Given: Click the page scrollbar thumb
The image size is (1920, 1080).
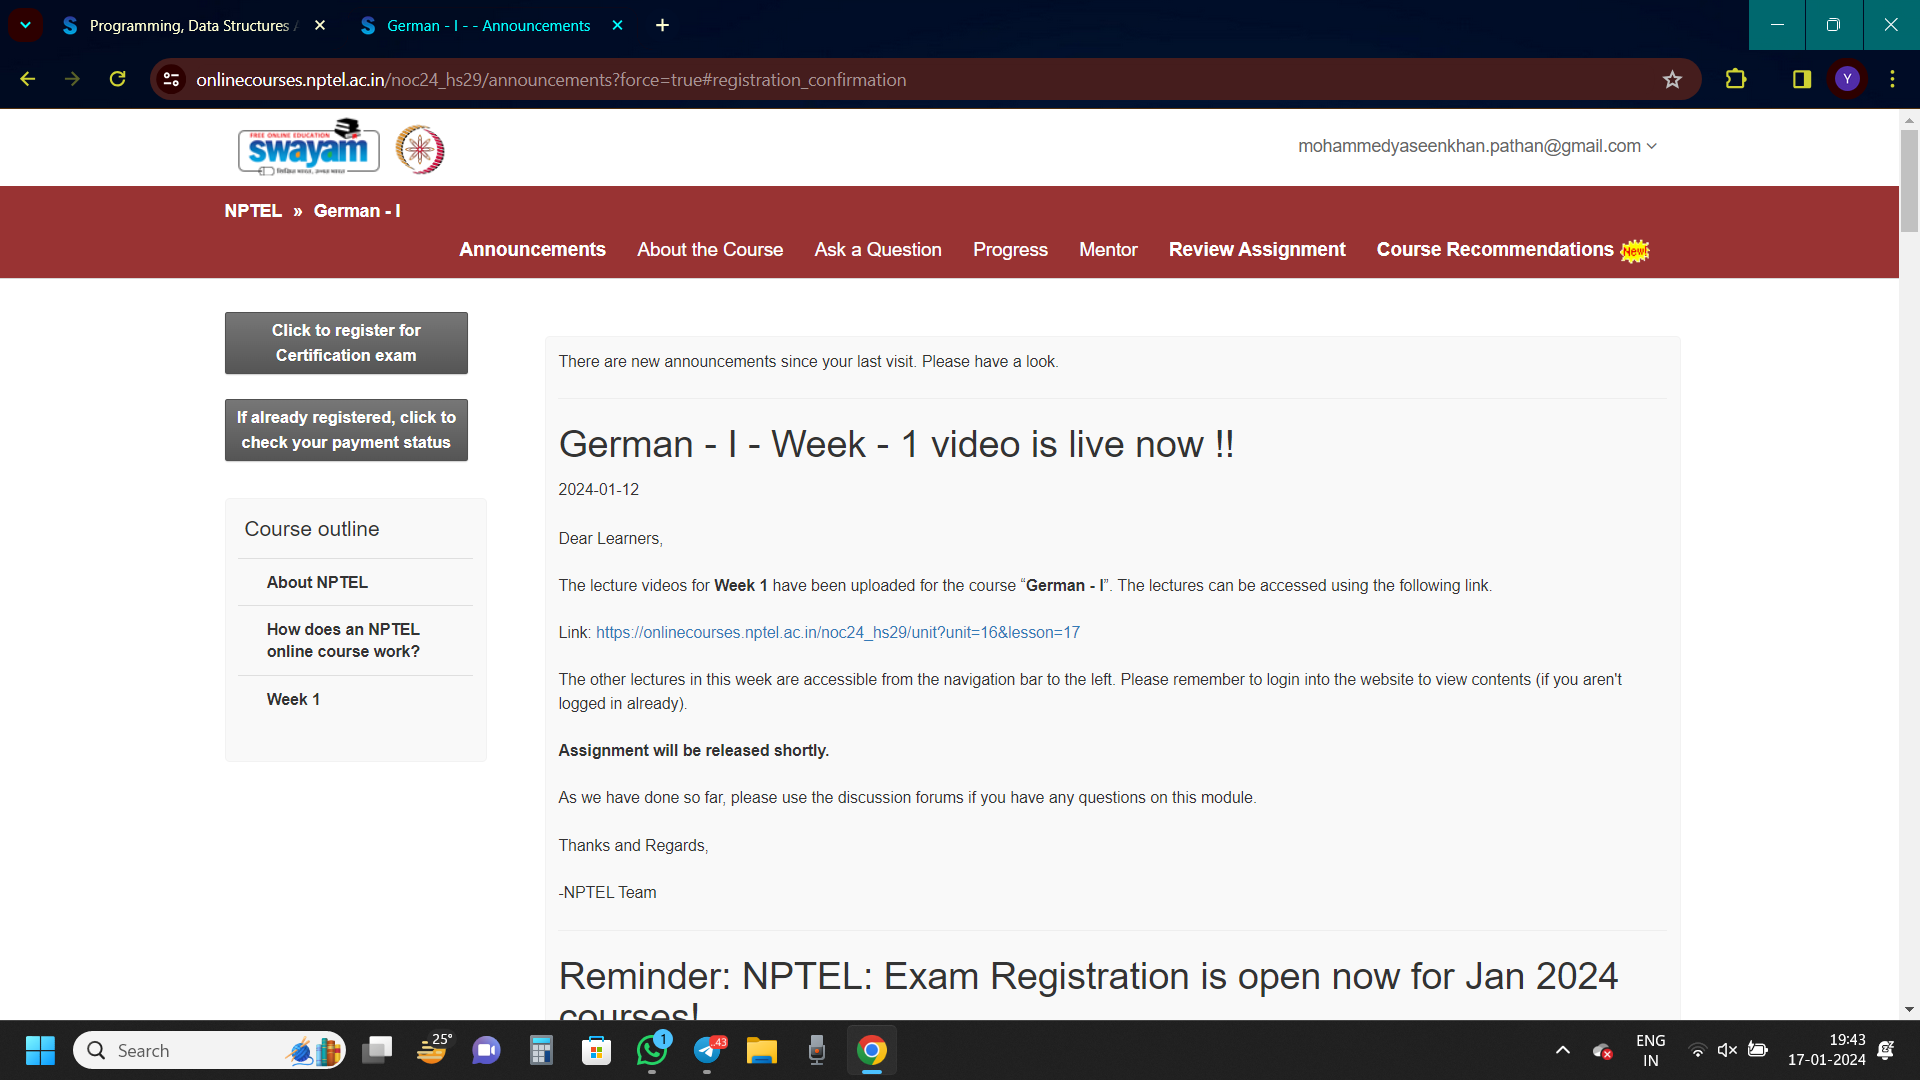Looking at the screenshot, I should 1909,180.
